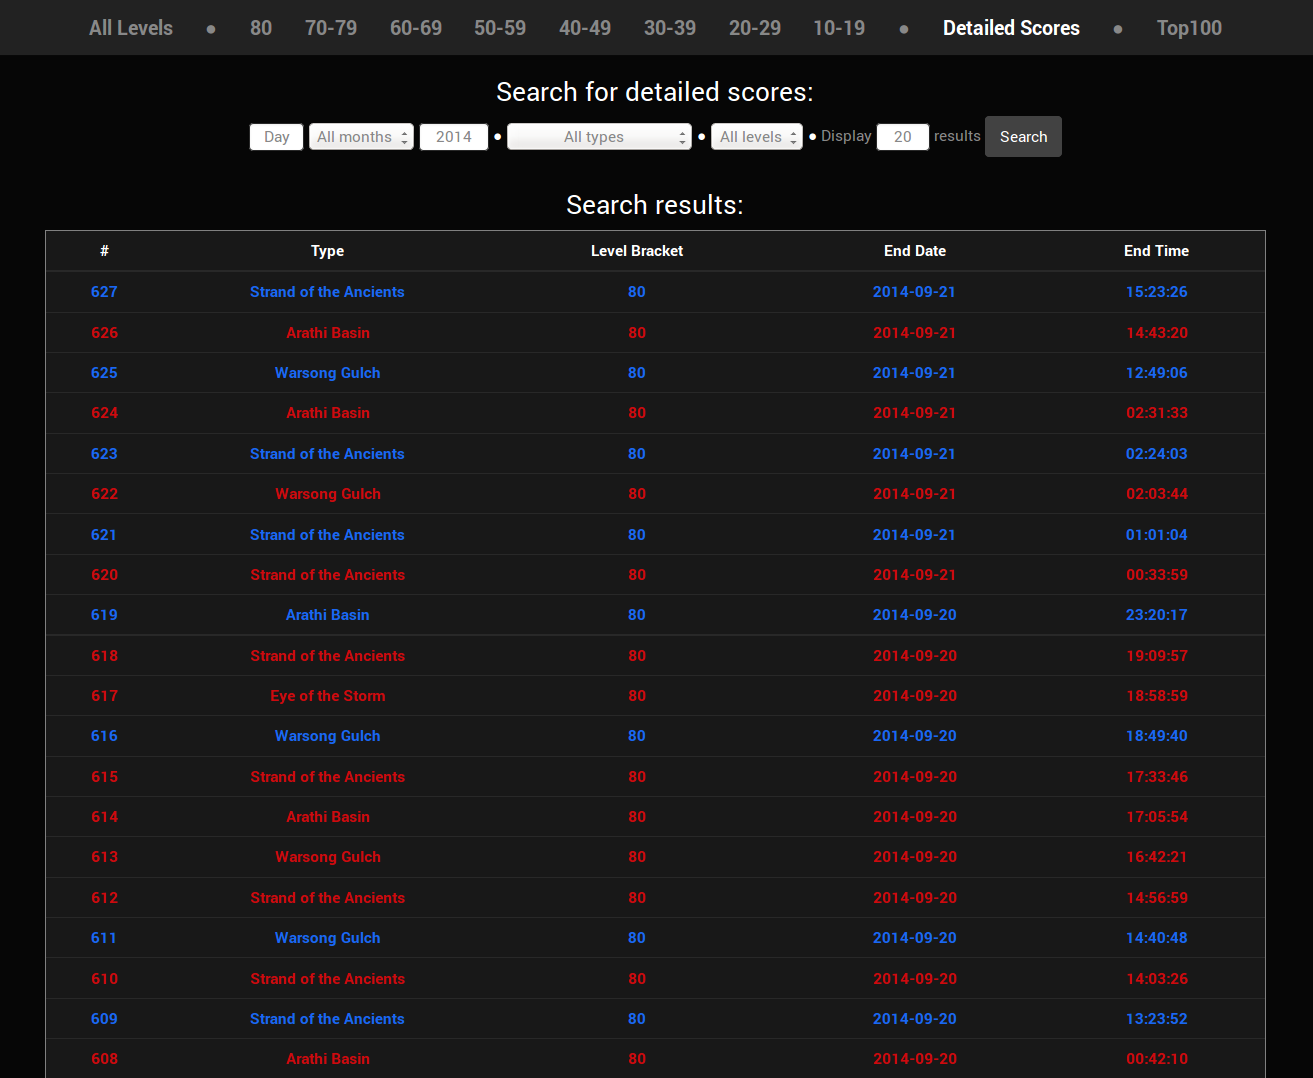The height and width of the screenshot is (1078, 1313).
Task: Open the 50-59 bracket tab
Action: coord(500,28)
